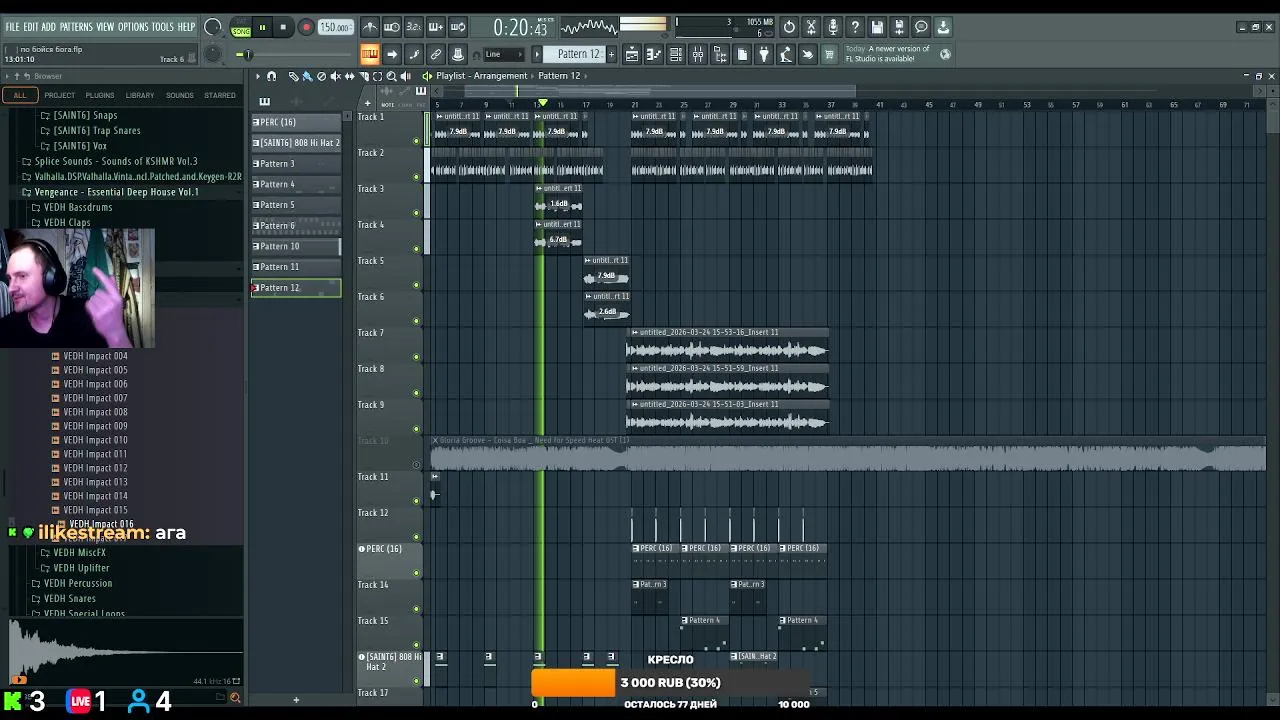Mute Track 15 with its green light
Screen dimensions: 1280x720
(417, 645)
